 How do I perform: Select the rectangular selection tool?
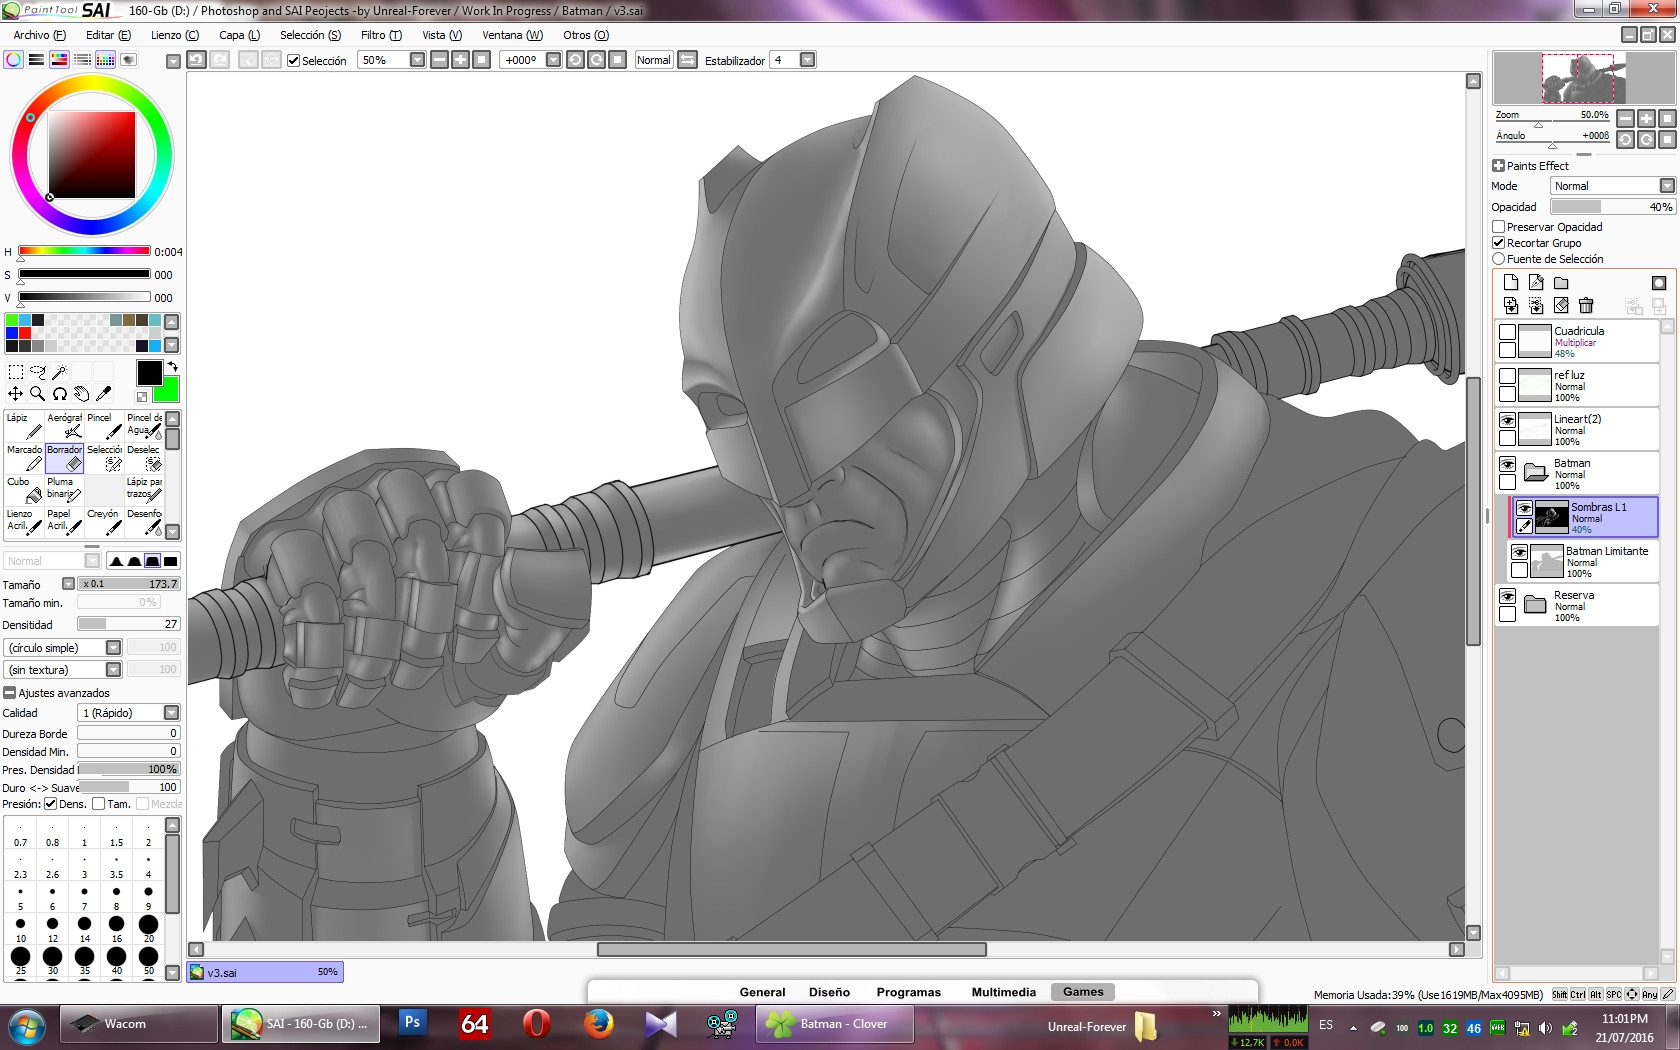tap(15, 372)
